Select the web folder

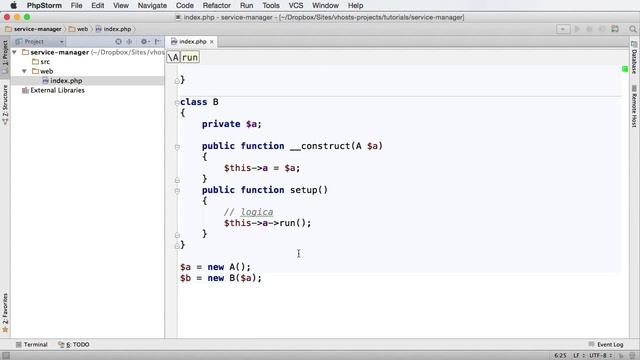[x=42, y=71]
